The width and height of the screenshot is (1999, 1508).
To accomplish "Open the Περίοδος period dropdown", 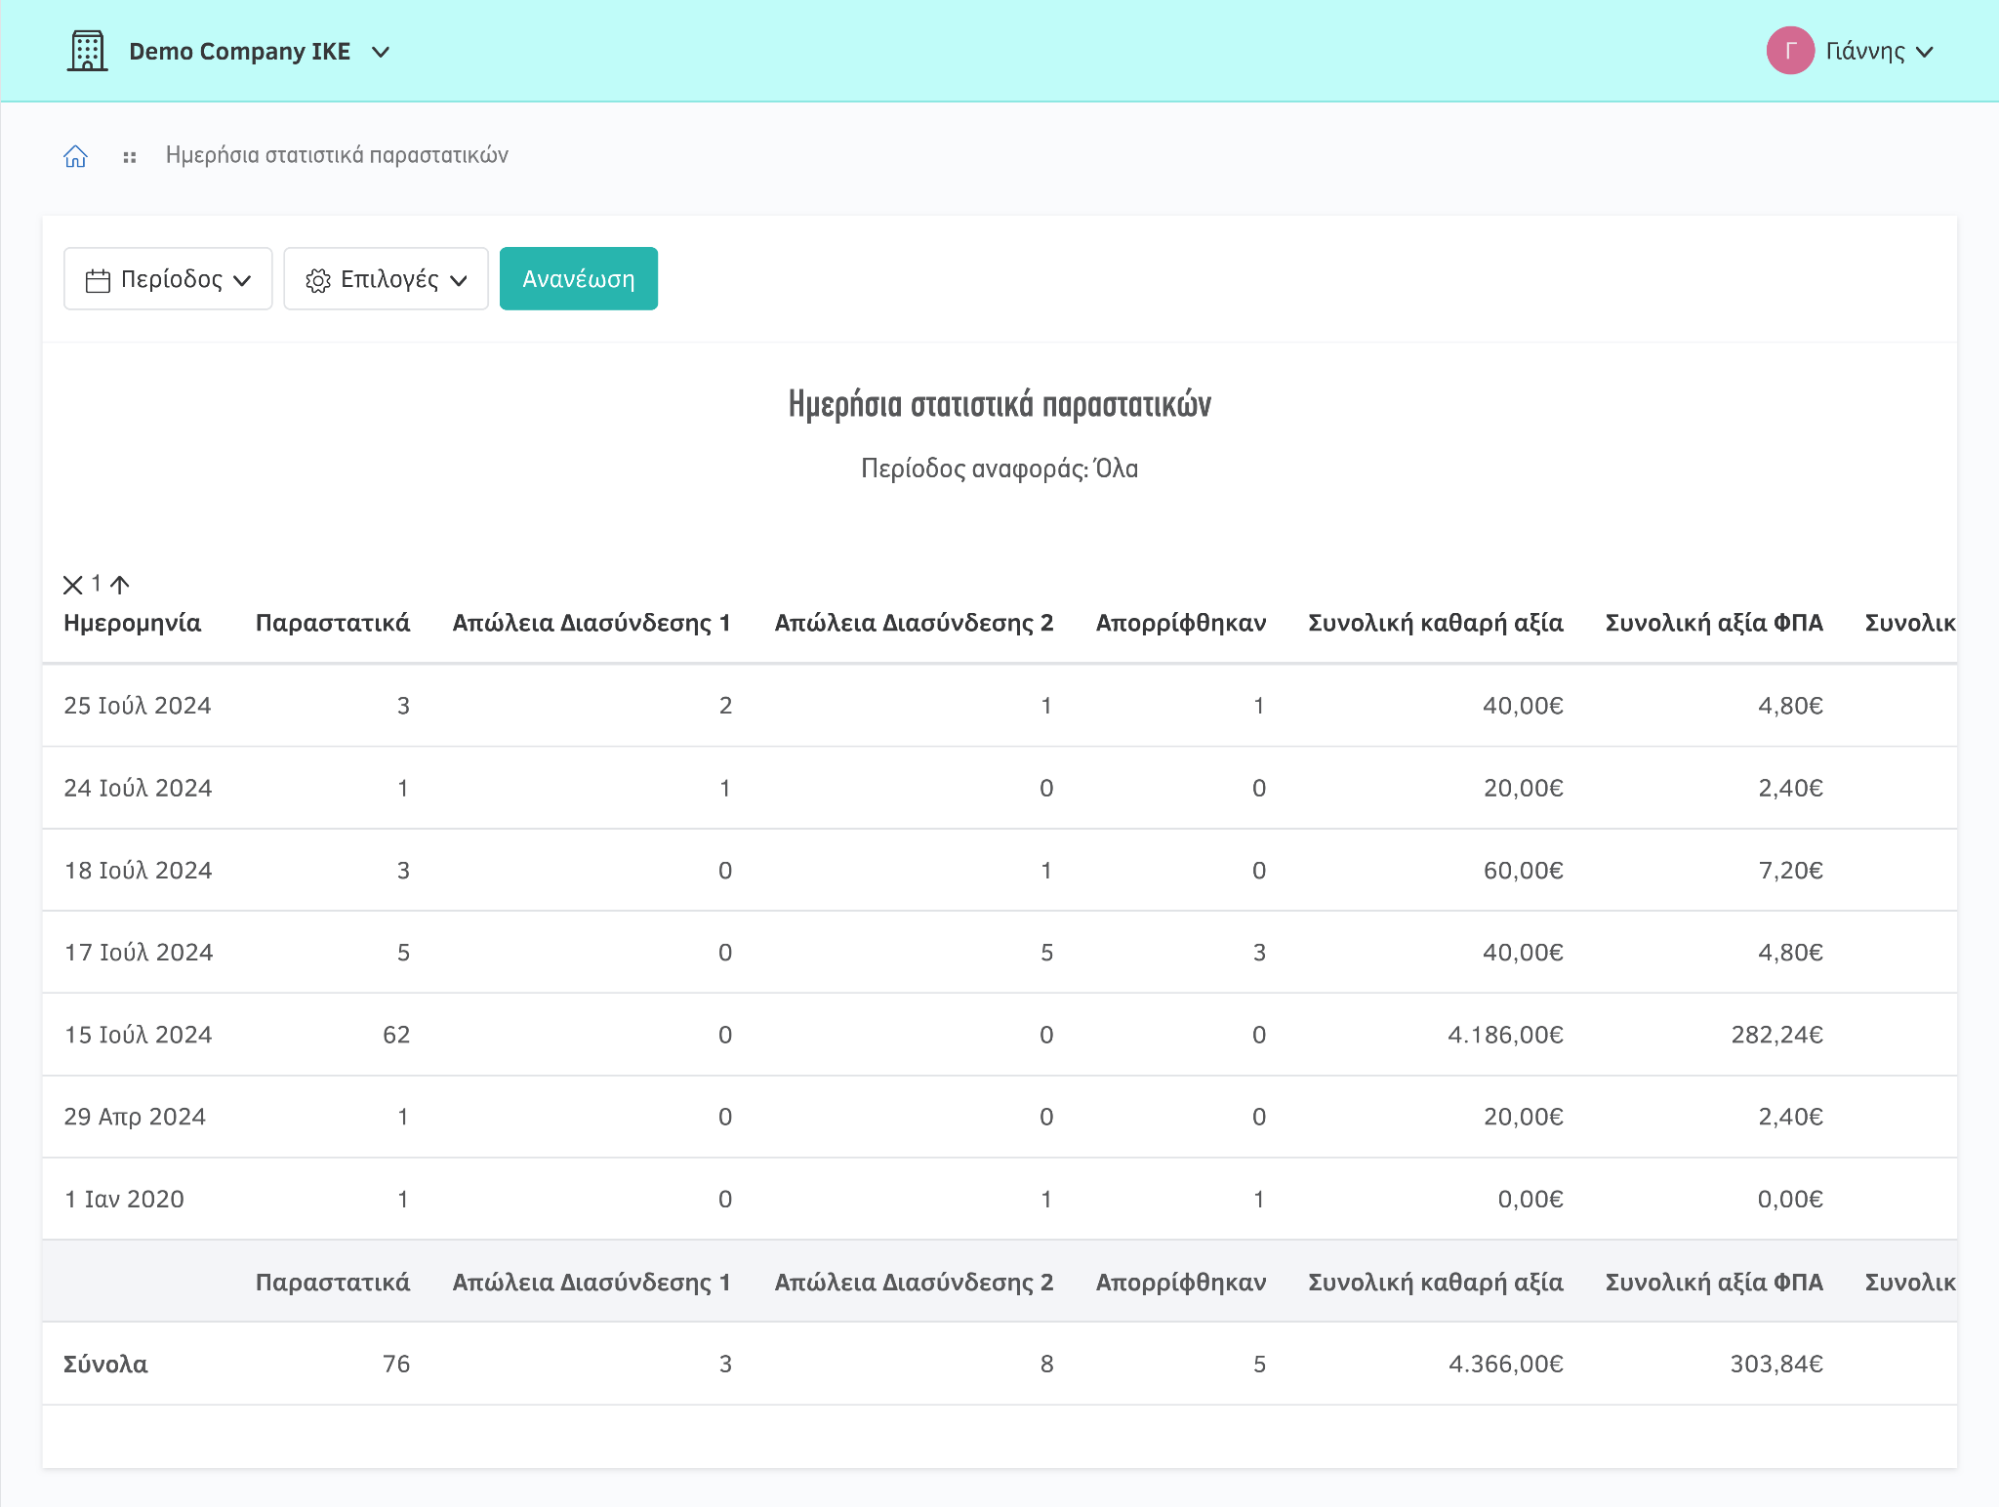I will [168, 279].
